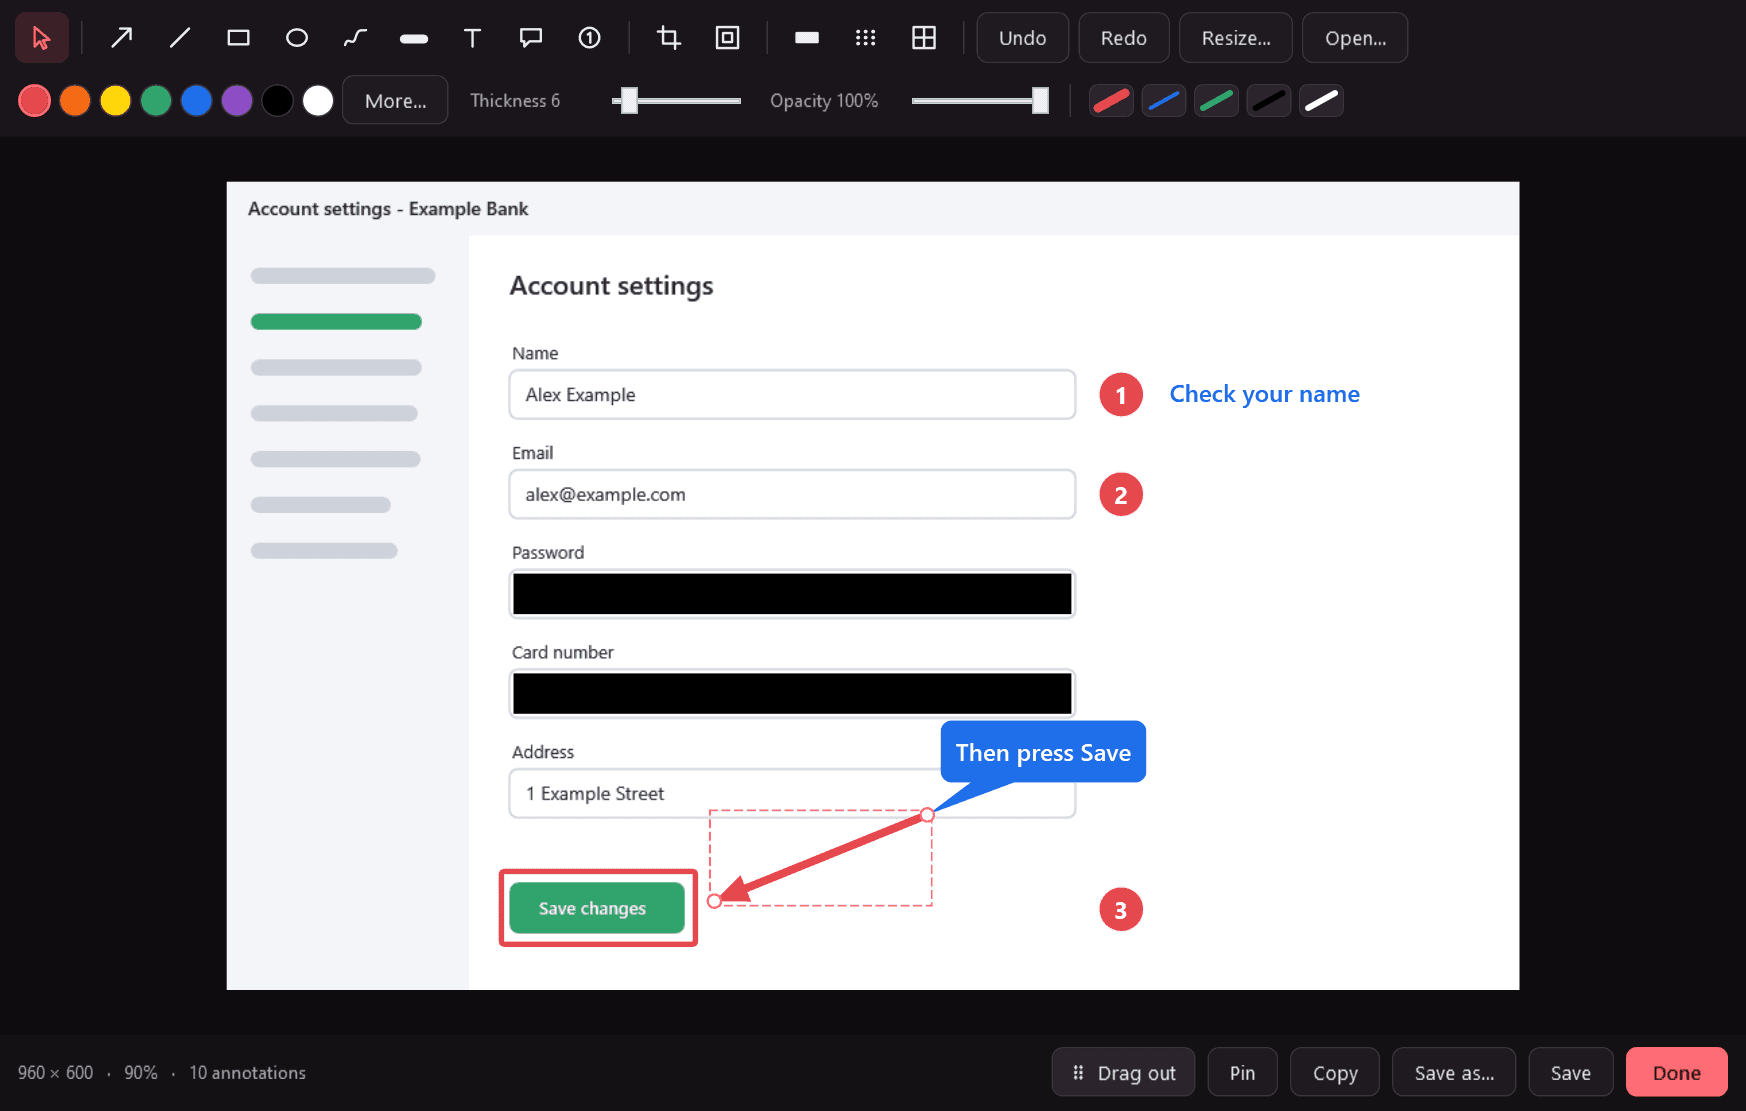Open More colors options
Viewport: 1746px width, 1111px height.
point(395,101)
